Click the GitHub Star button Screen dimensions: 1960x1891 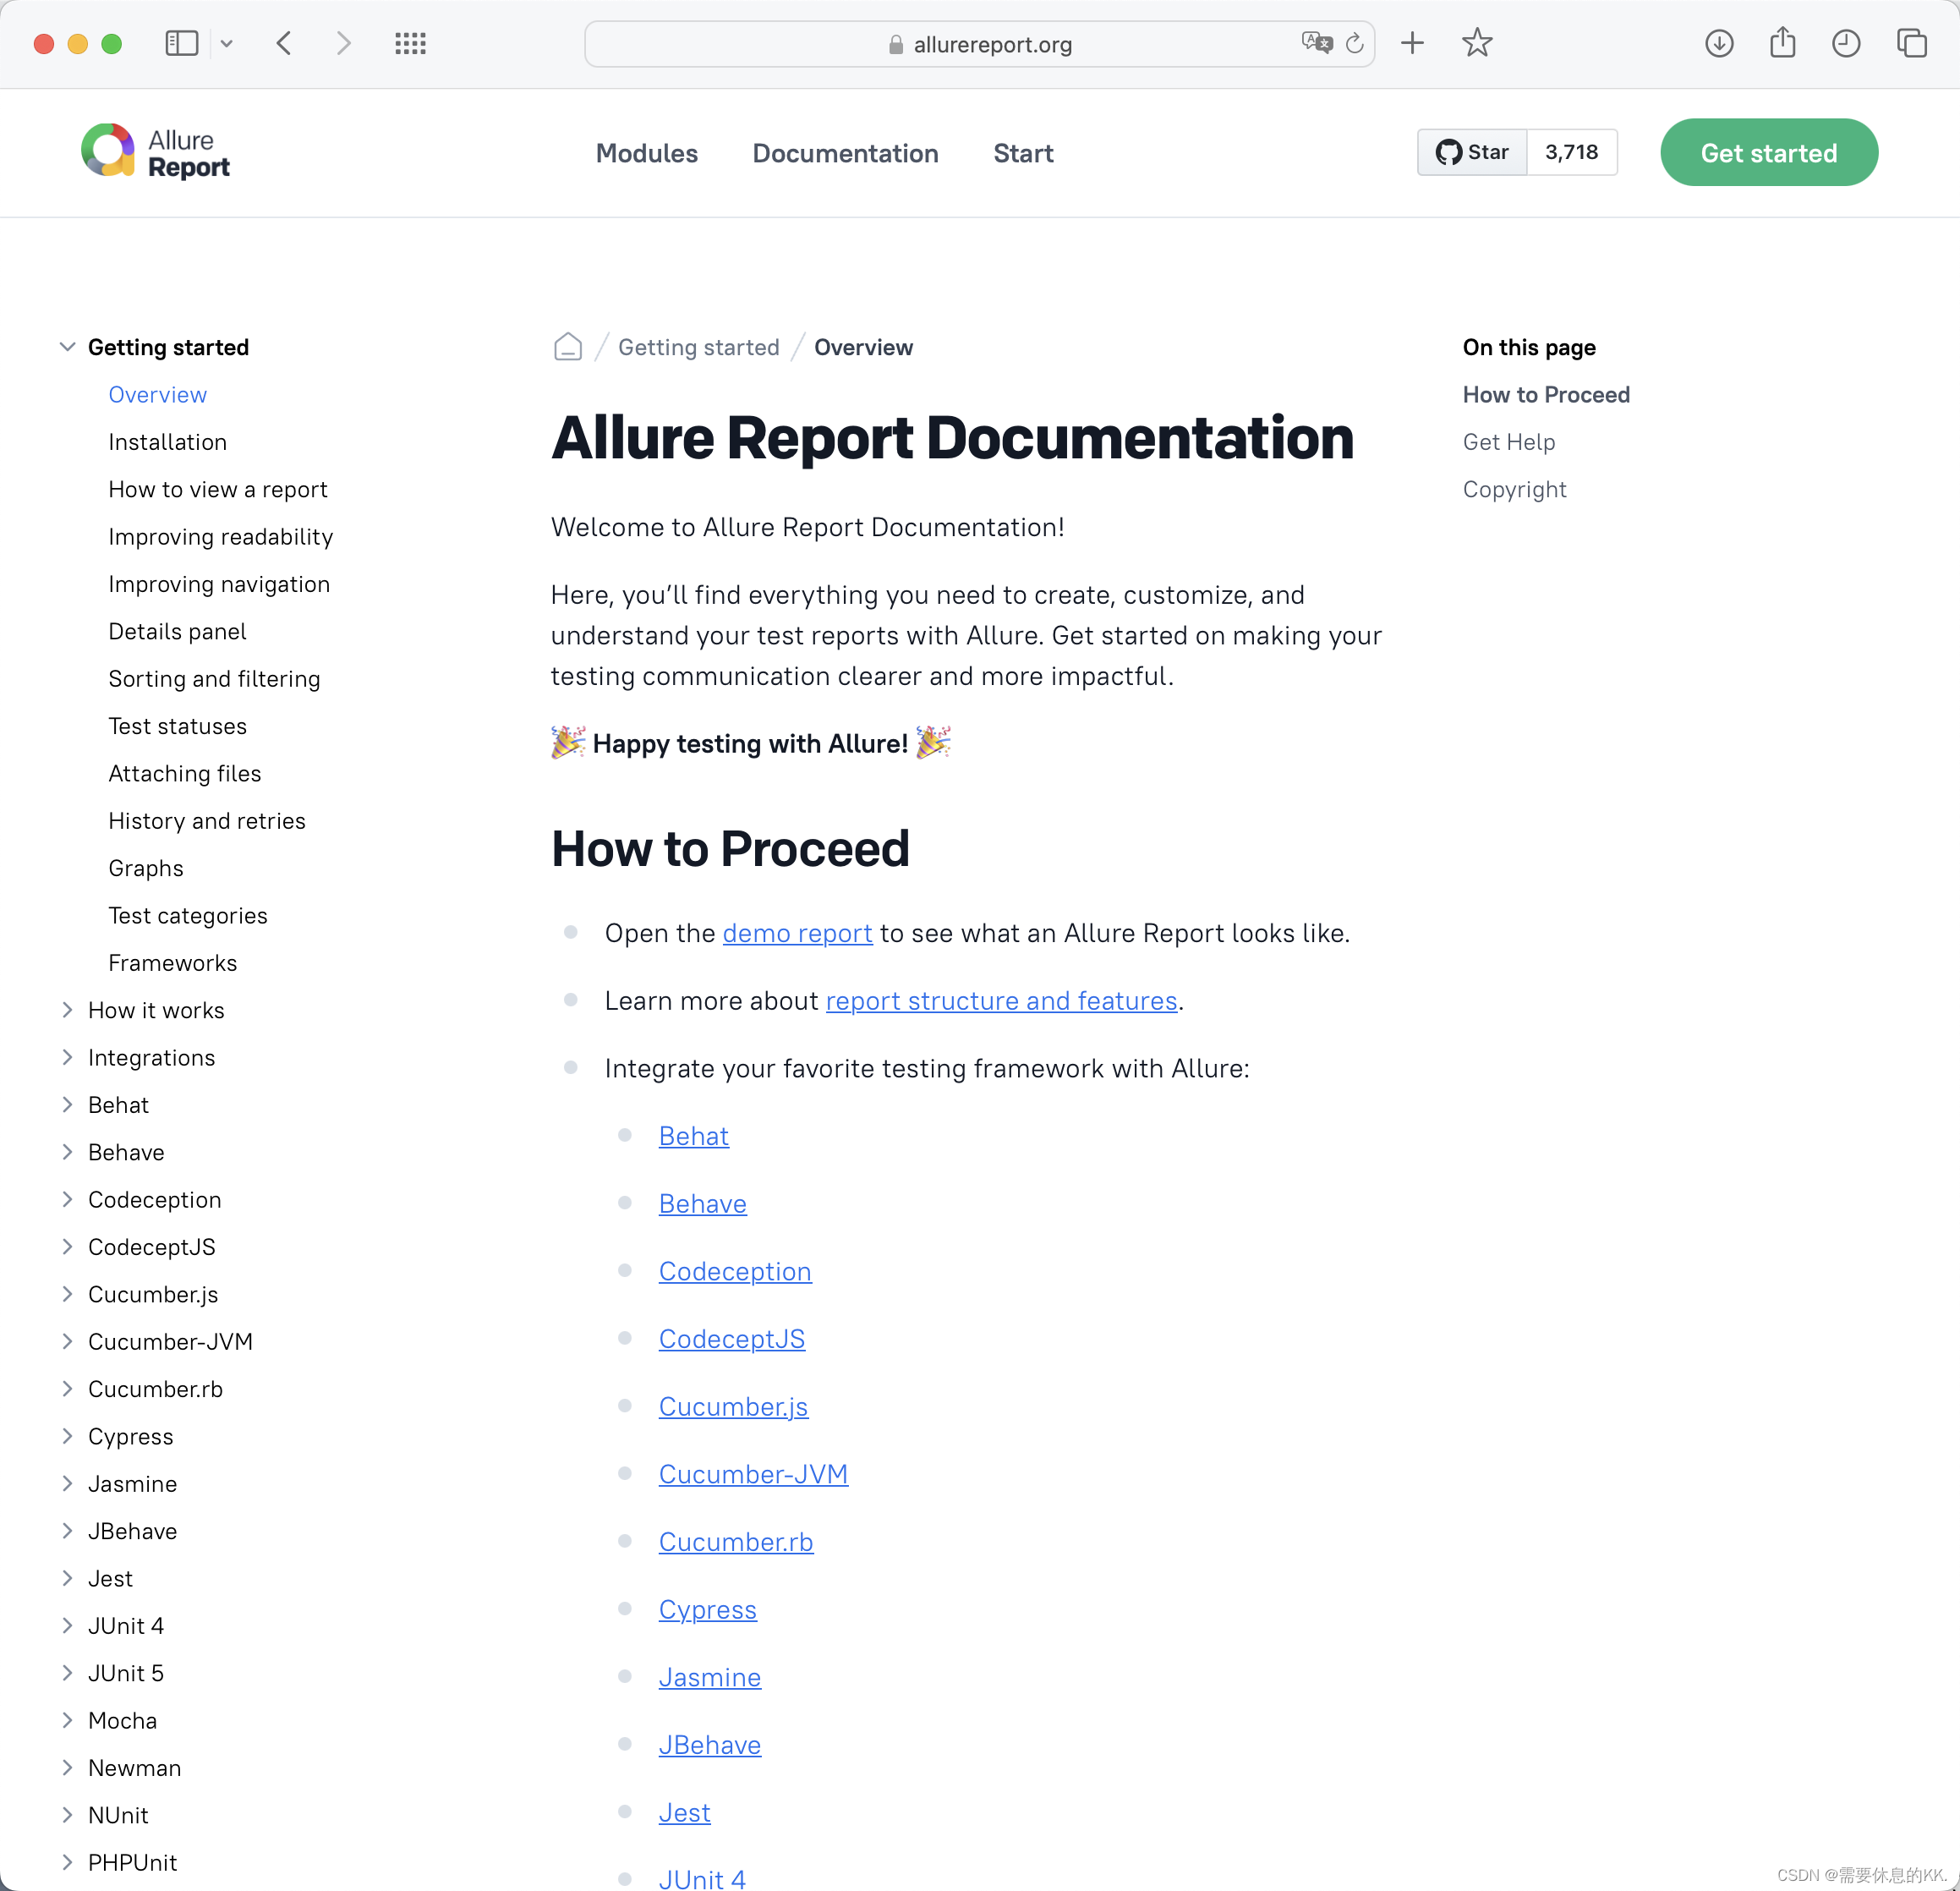tap(1471, 152)
